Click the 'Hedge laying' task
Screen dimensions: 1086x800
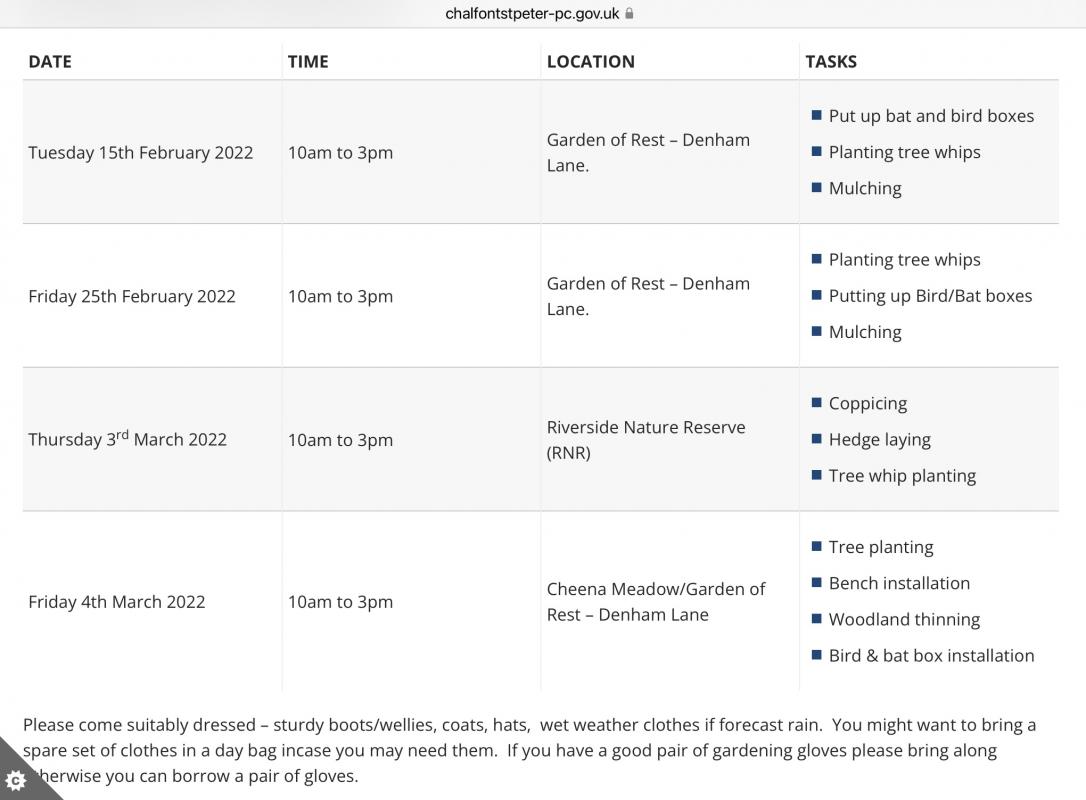coord(880,439)
